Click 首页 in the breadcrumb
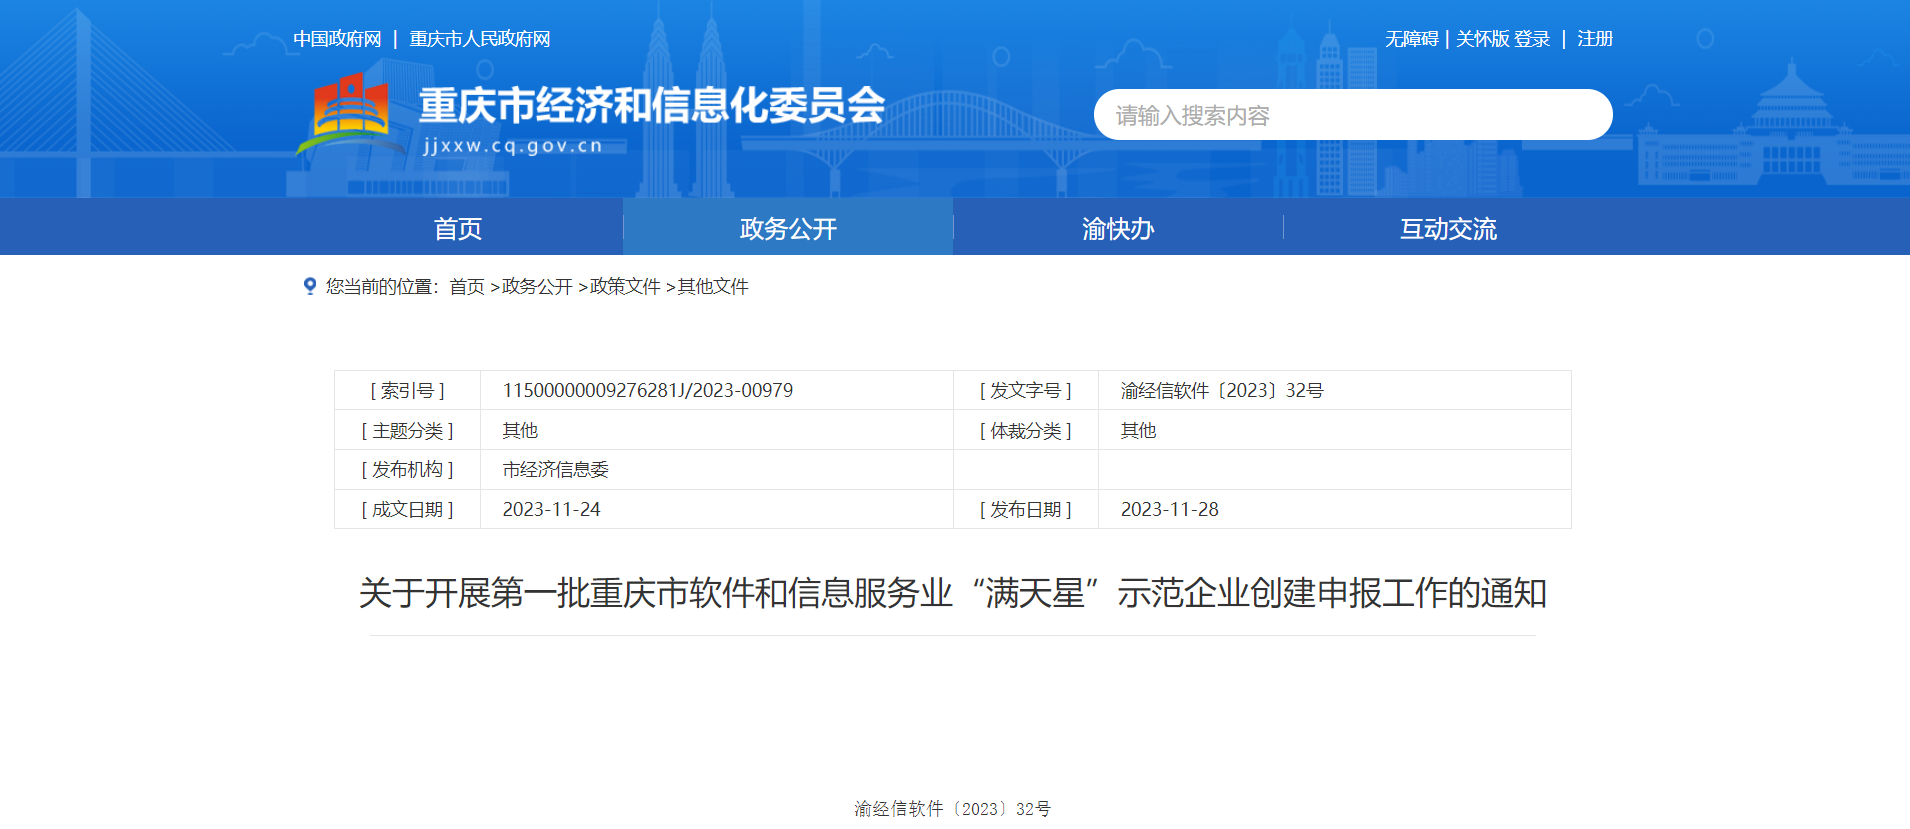Viewport: 1910px width, 829px height. [467, 287]
